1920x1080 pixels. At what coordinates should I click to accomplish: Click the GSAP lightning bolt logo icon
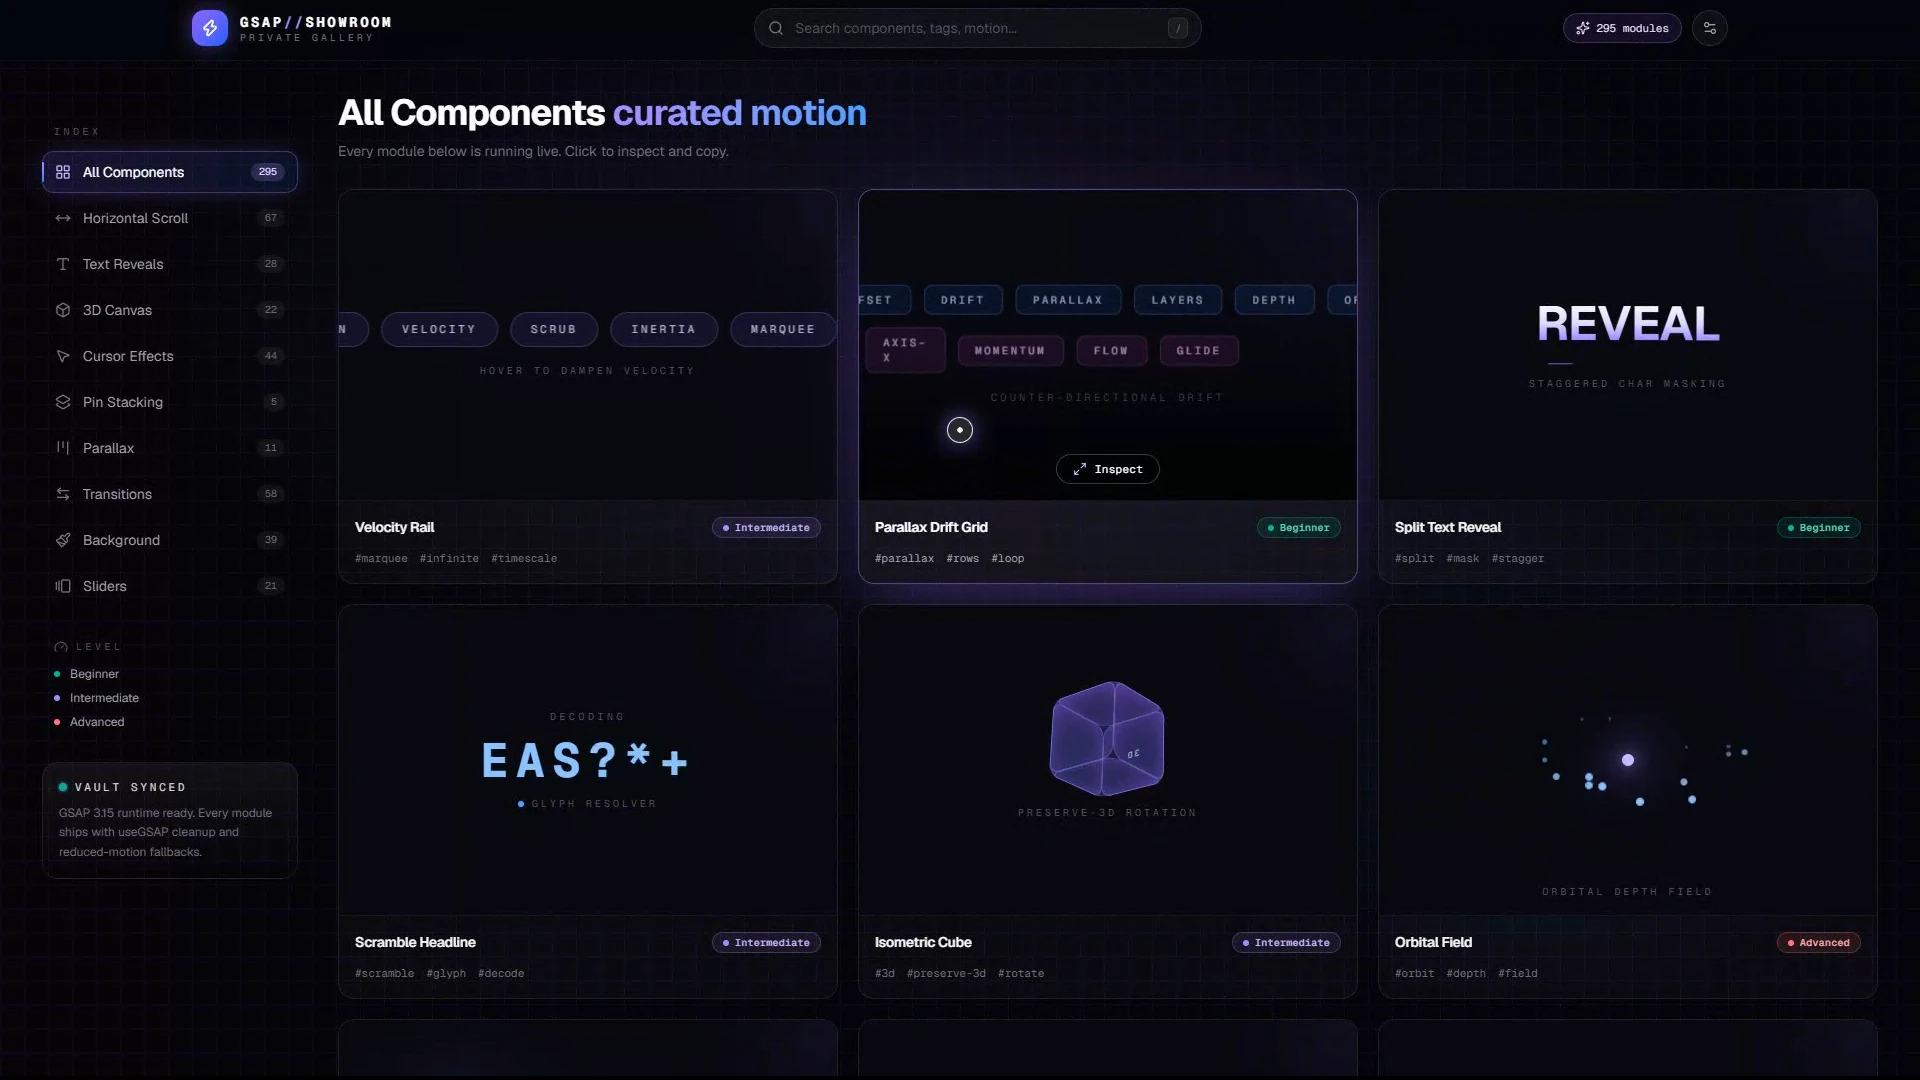pyautogui.click(x=209, y=28)
